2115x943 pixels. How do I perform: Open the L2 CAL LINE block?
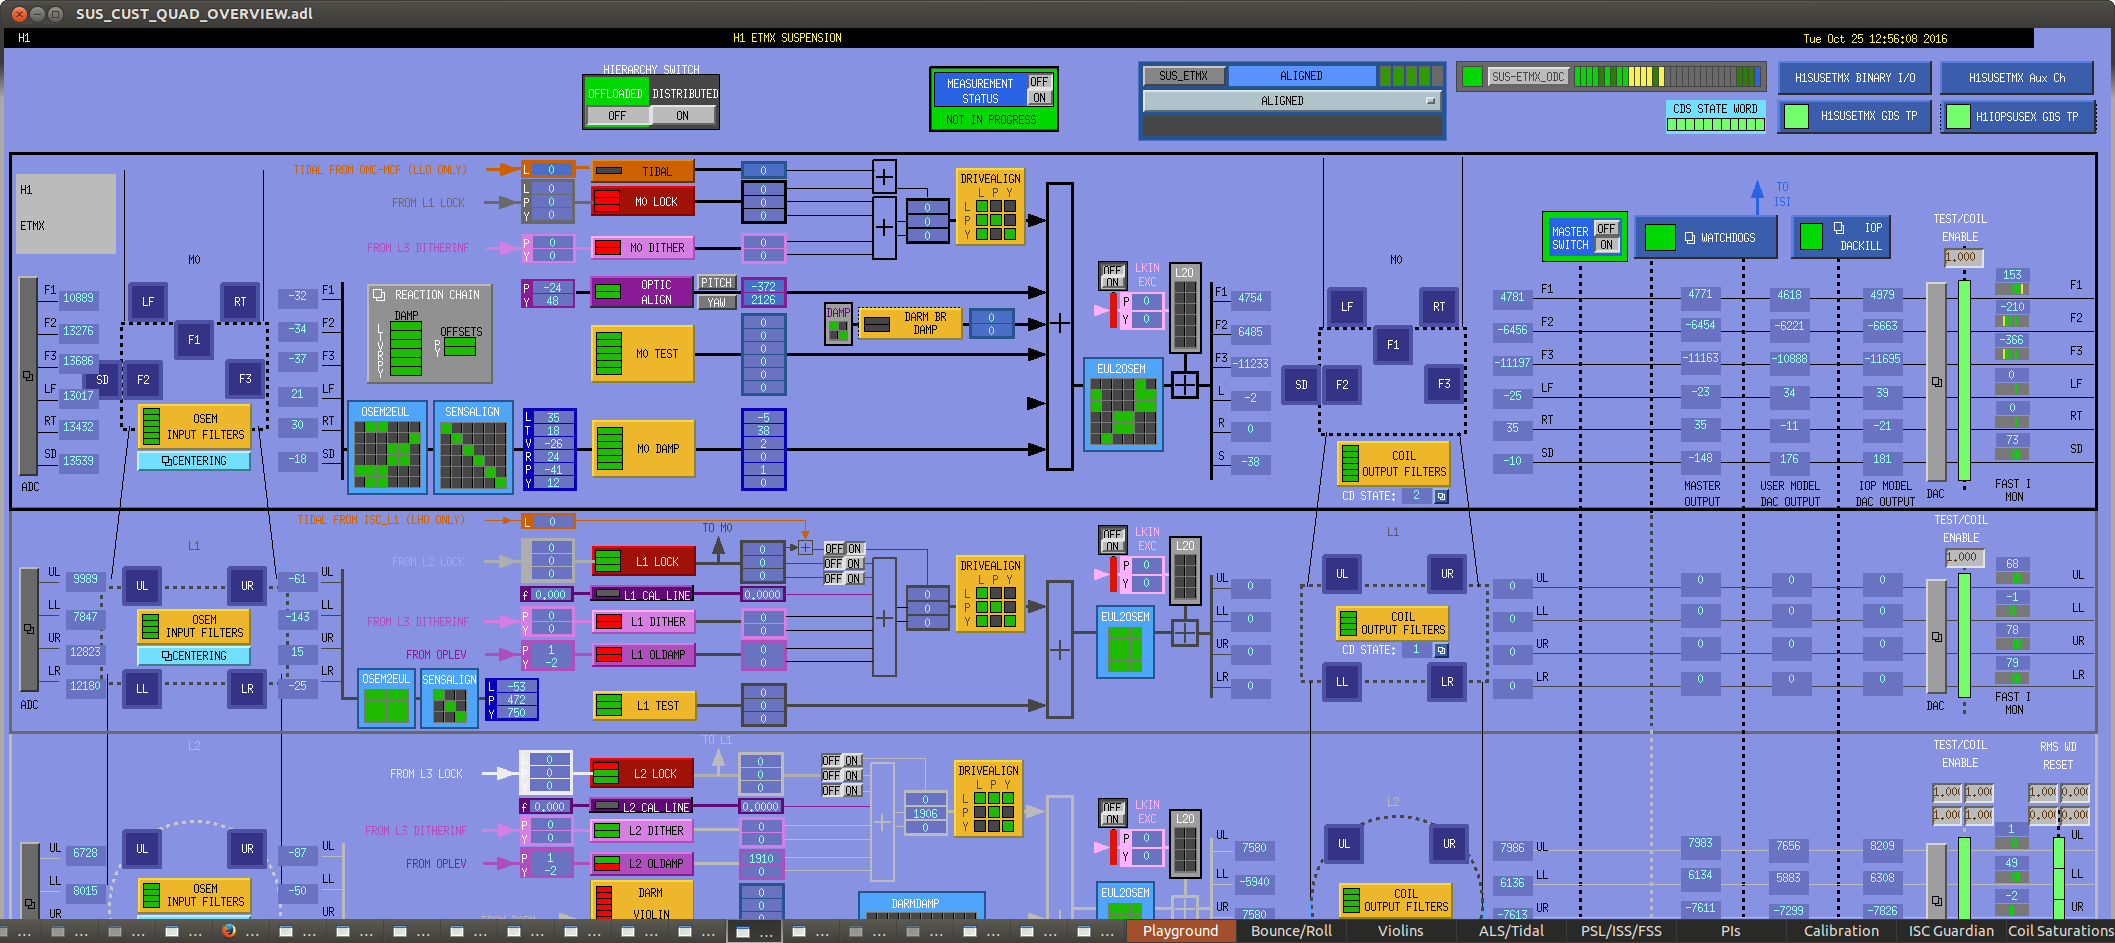[x=641, y=806]
